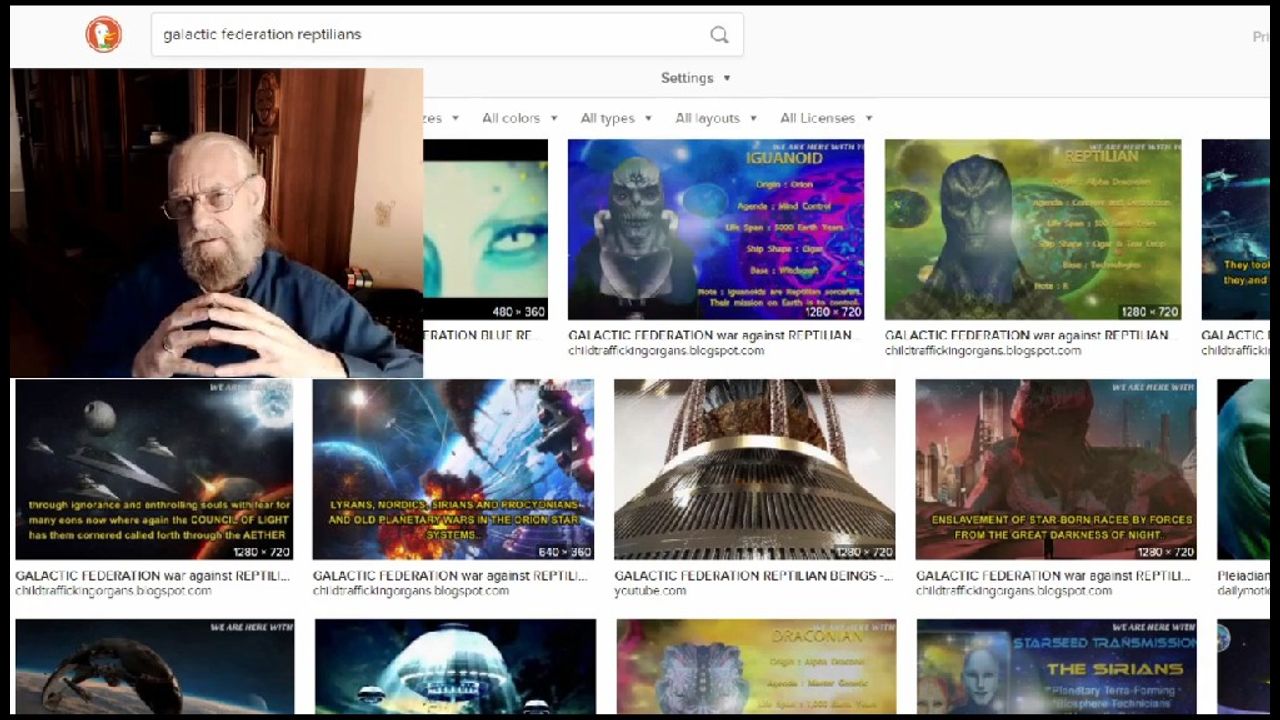
Task: Select the Enslavement of Star-Born Races thumbnail
Action: point(1055,469)
